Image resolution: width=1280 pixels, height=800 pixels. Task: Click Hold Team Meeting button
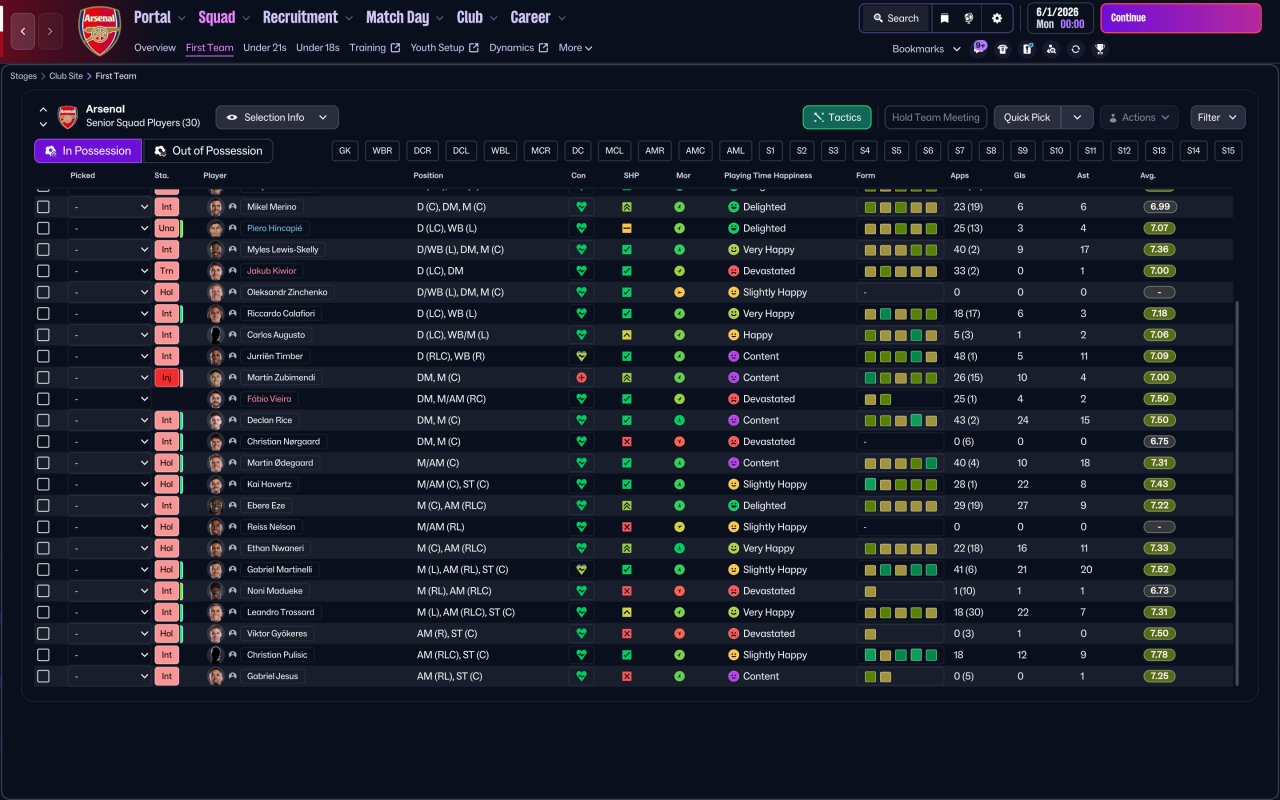(936, 117)
